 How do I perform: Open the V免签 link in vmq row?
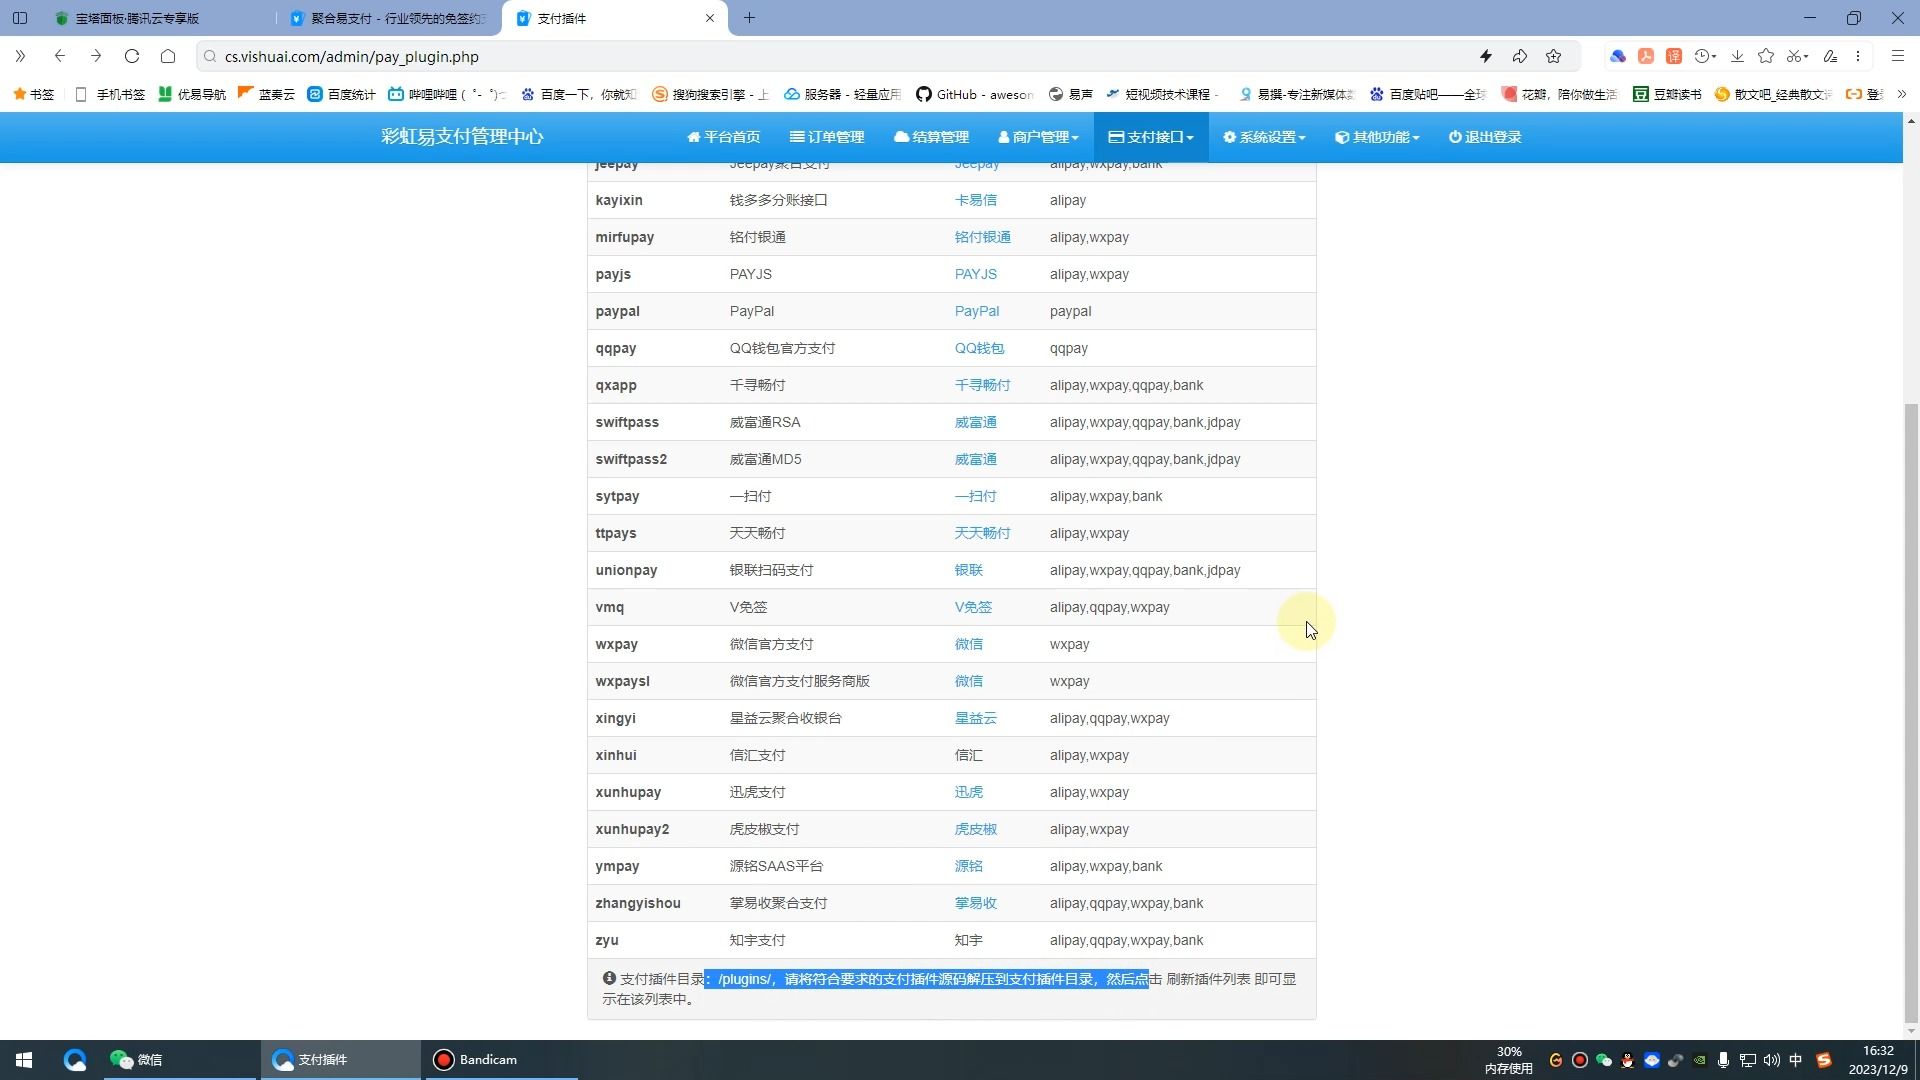tap(973, 607)
